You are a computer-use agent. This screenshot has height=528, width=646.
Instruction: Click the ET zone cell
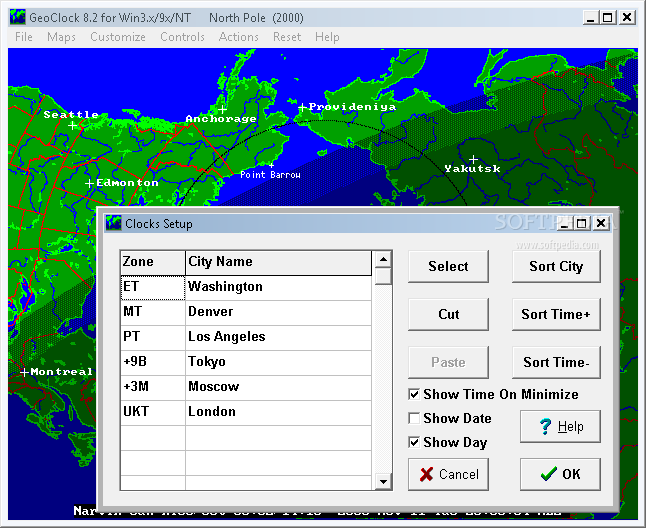[153, 287]
